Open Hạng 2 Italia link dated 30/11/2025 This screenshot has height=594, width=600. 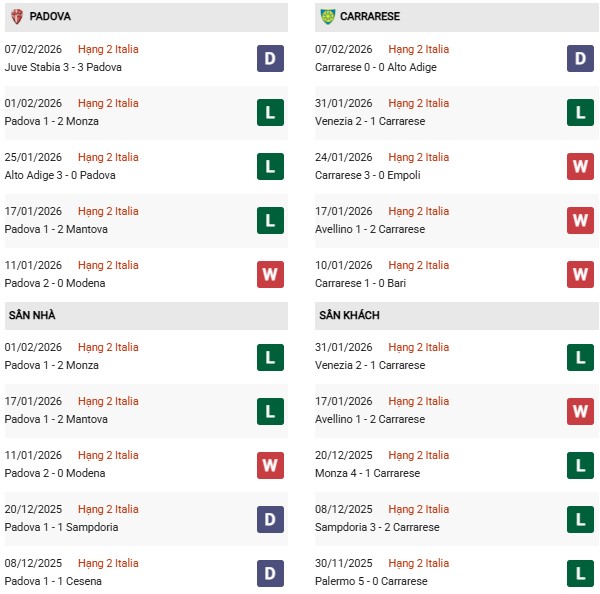click(x=419, y=563)
